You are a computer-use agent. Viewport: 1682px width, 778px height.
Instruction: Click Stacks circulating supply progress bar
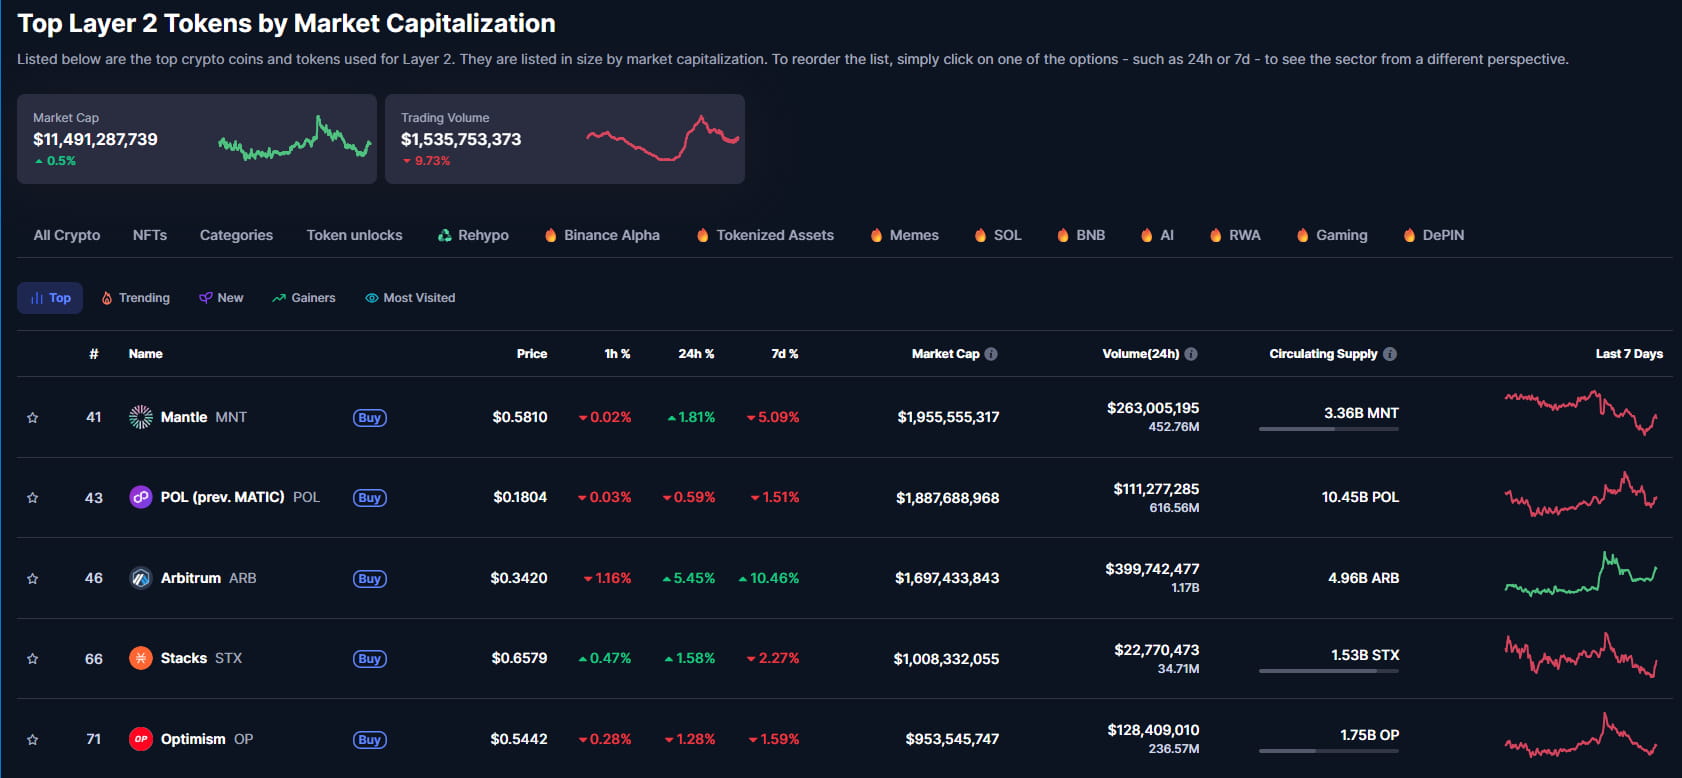1329,671
